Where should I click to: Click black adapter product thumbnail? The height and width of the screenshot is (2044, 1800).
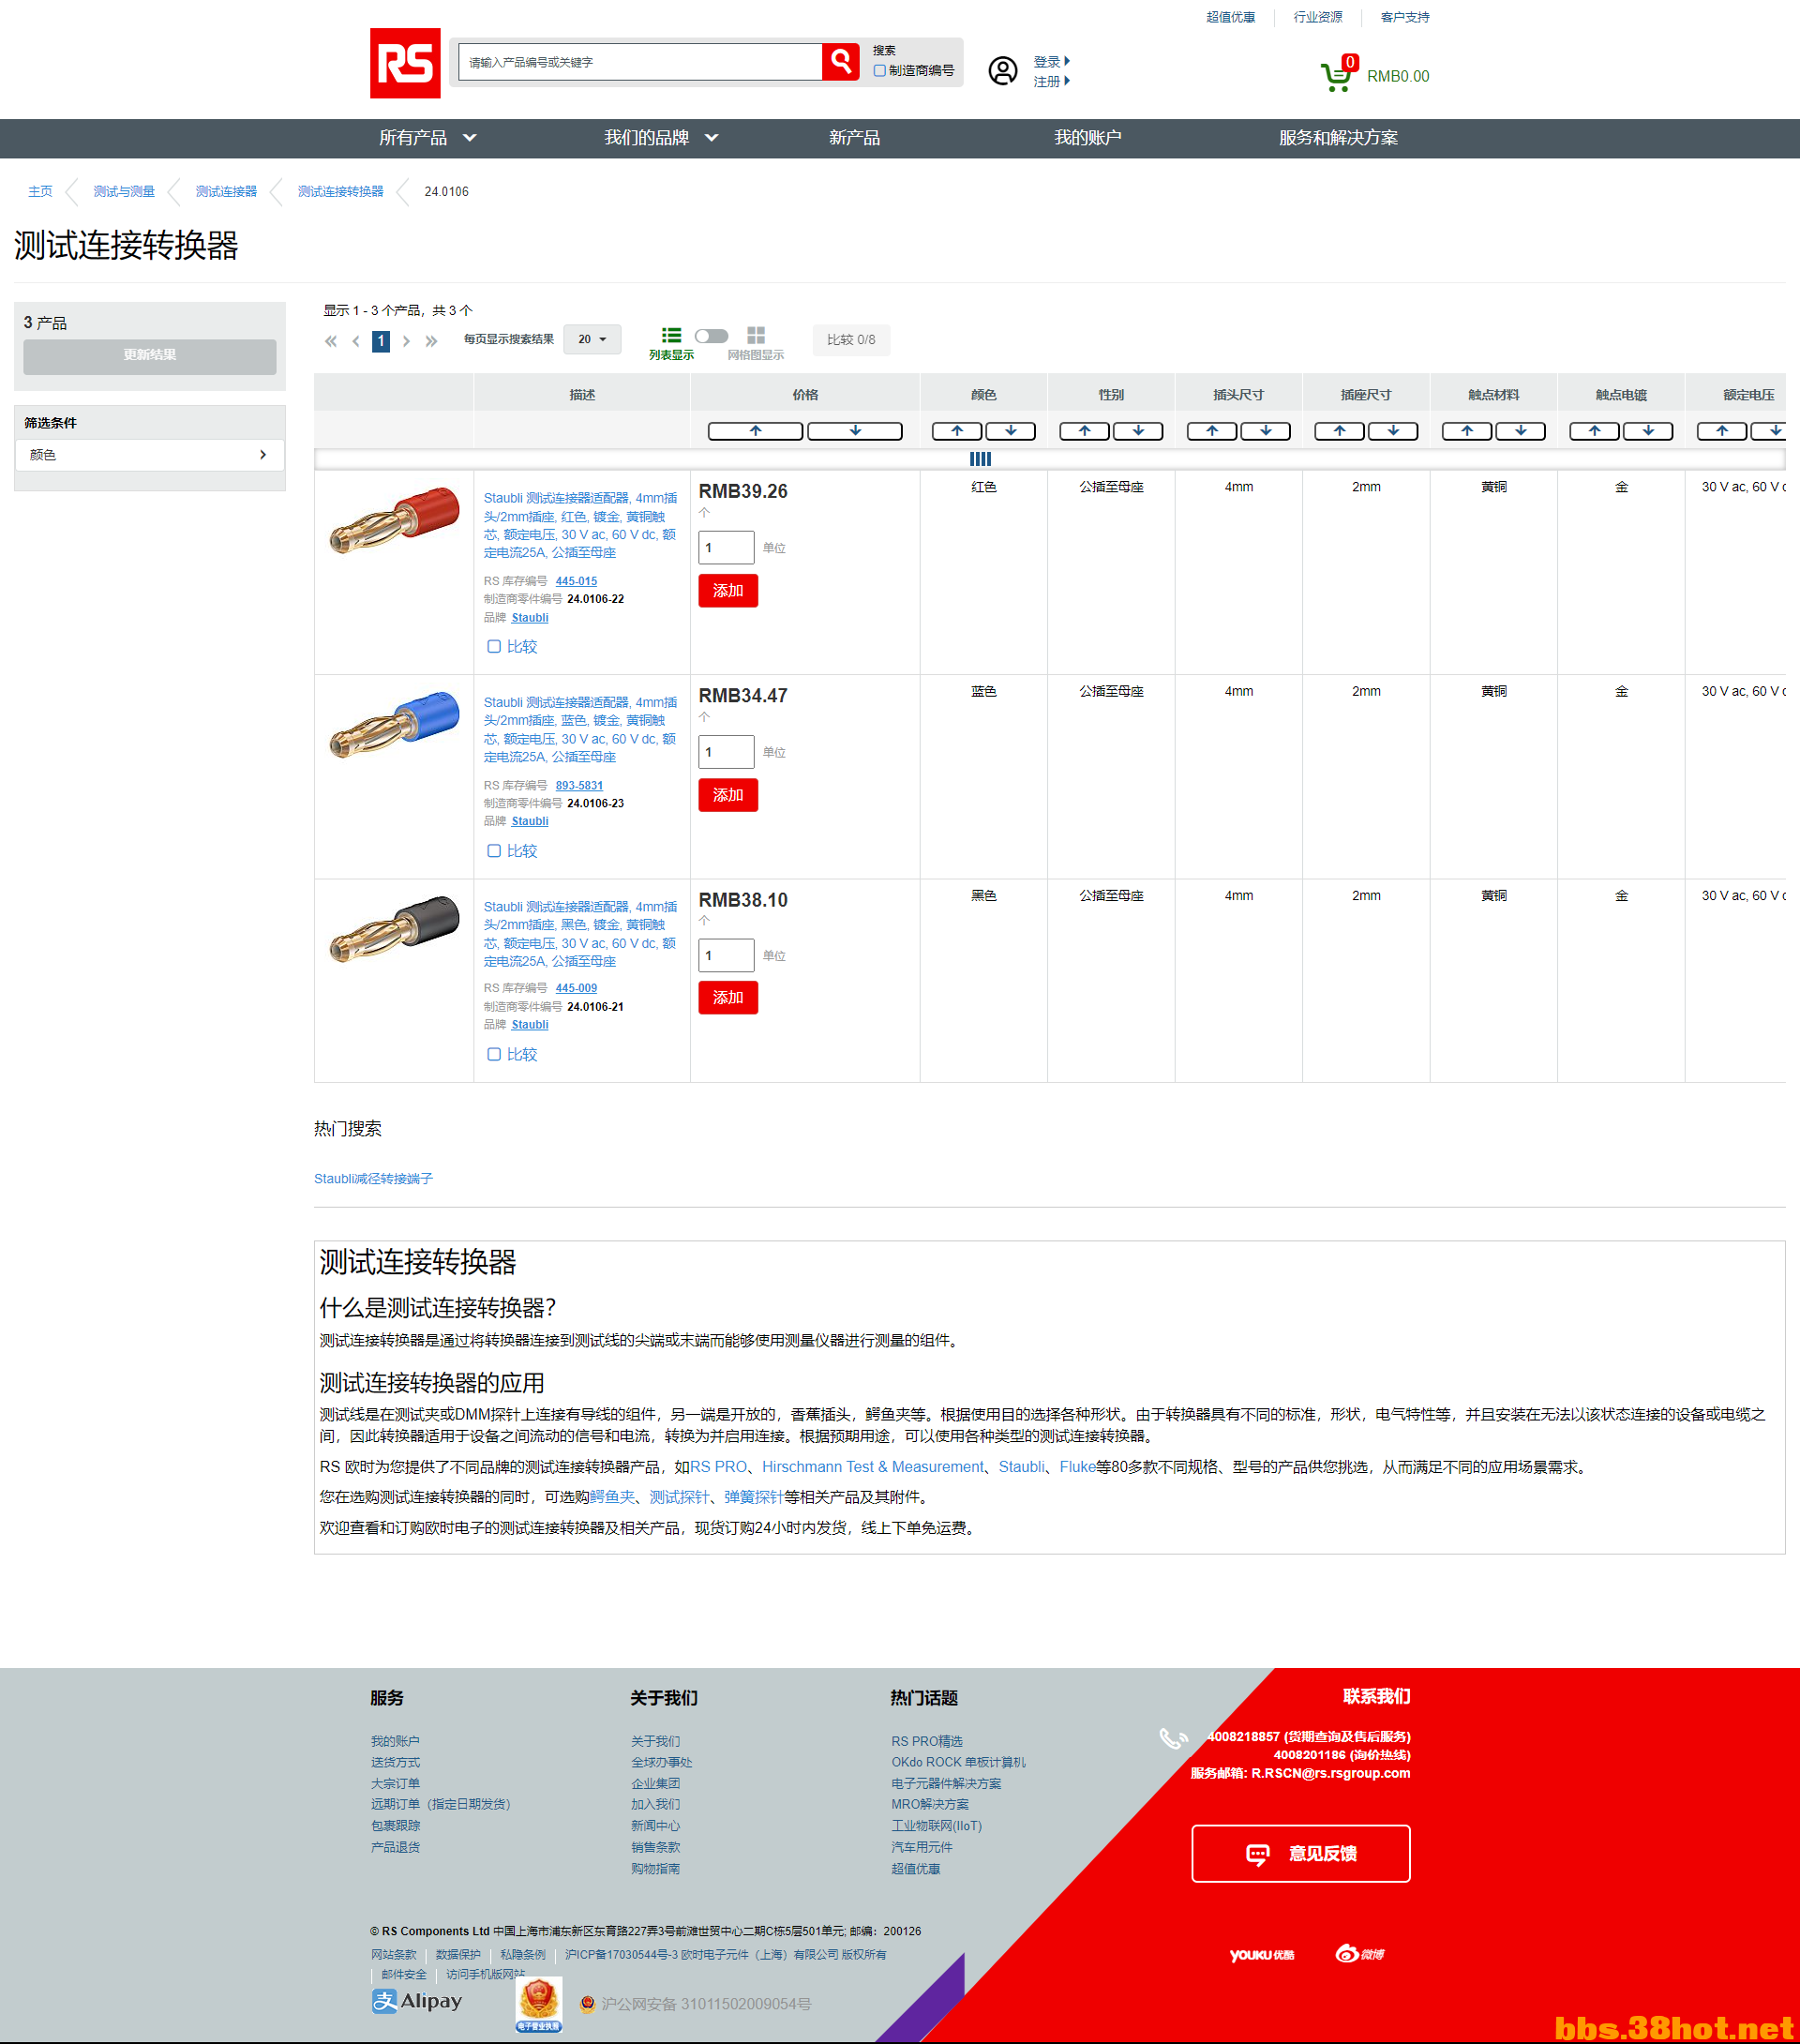[394, 928]
